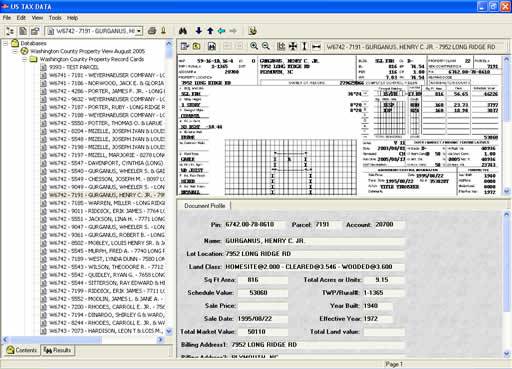This screenshot has height=369, width=512.
Task: Select W6743 - 7073 HARDISON, LEON T record
Action: coord(107,331)
